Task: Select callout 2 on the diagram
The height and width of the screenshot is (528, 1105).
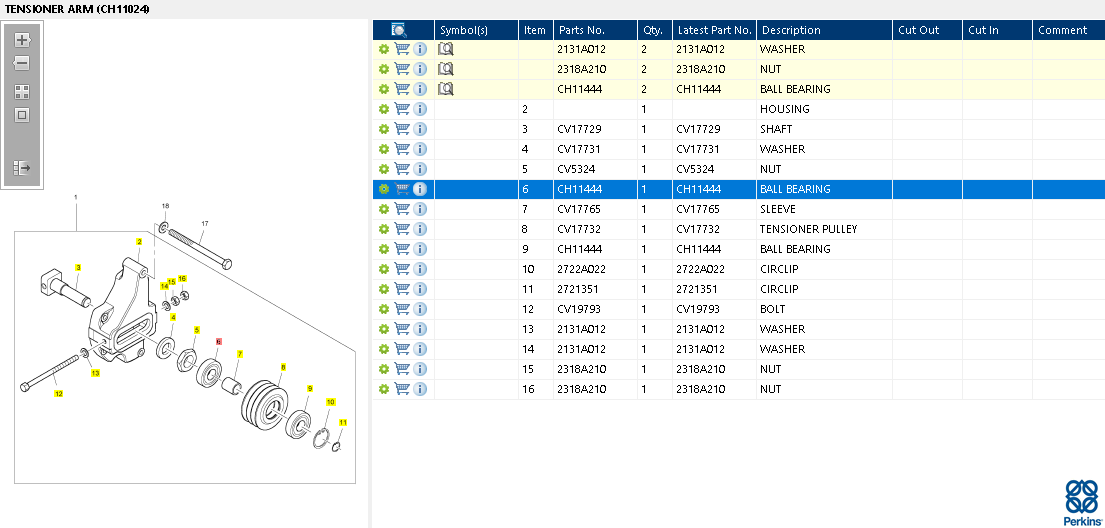Action: point(140,242)
